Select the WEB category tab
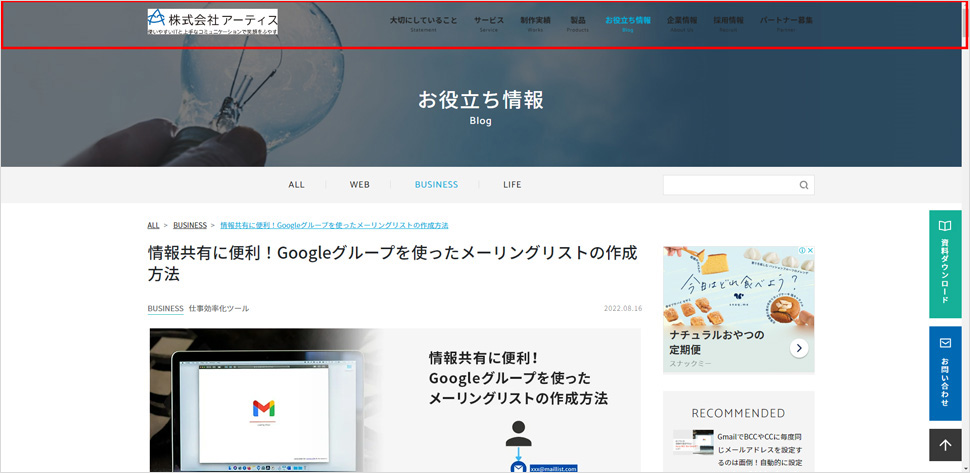Image resolution: width=970 pixels, height=473 pixels. tap(359, 184)
